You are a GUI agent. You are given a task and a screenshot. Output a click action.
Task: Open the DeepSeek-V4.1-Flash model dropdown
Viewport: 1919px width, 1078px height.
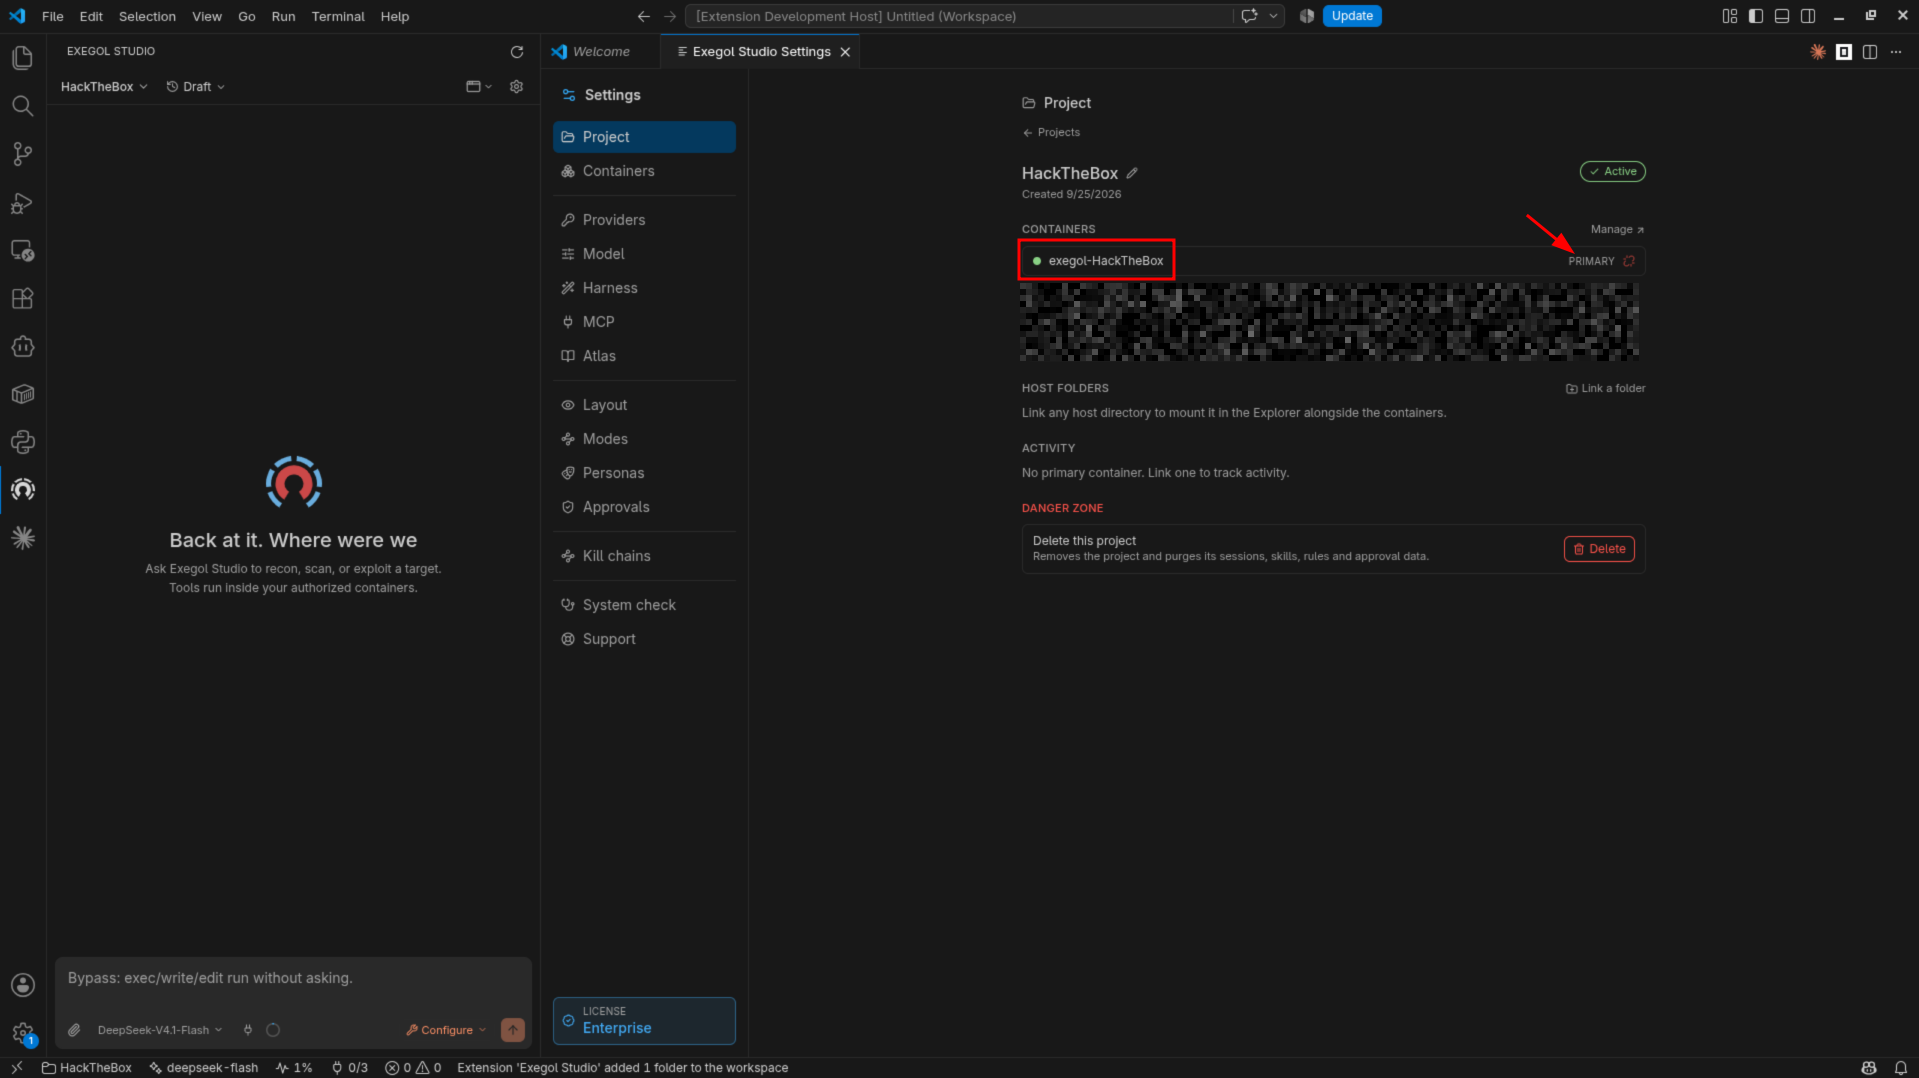pyautogui.click(x=159, y=1030)
